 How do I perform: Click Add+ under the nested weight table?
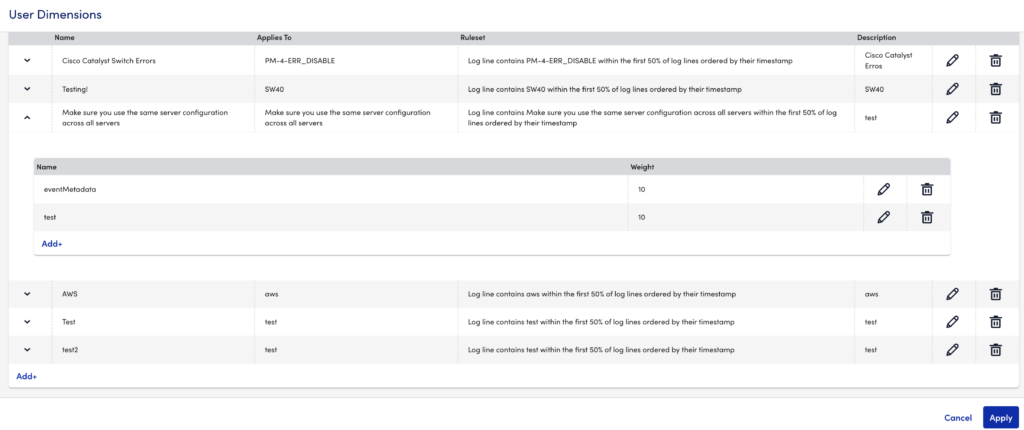click(x=52, y=243)
